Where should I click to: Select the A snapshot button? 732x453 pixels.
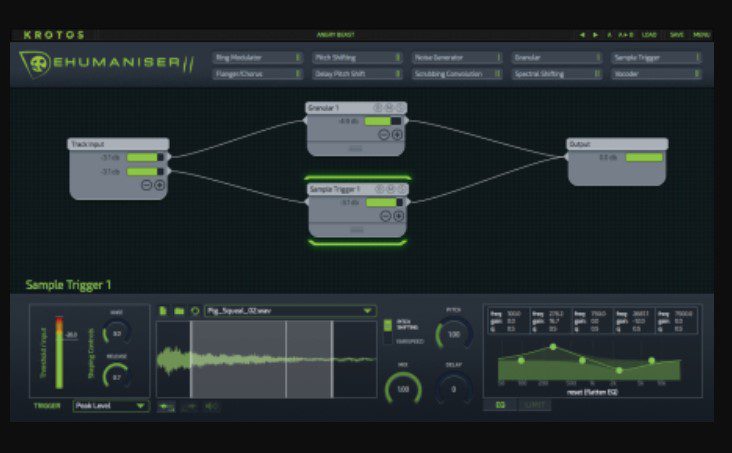609,35
